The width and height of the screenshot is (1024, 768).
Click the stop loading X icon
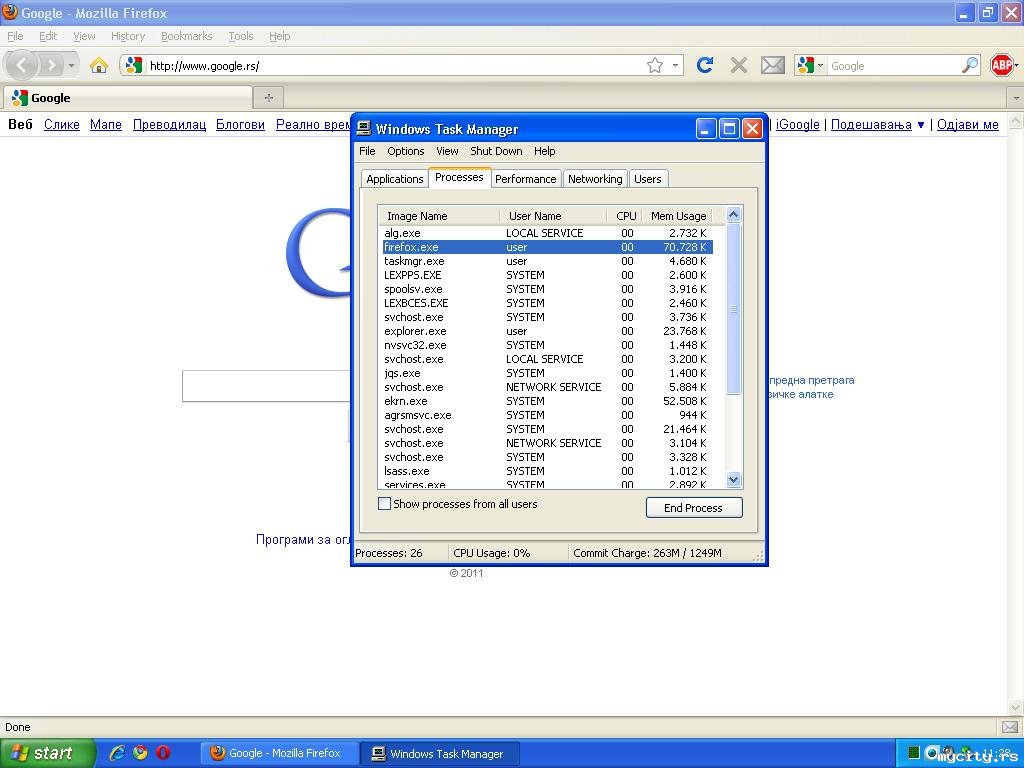pyautogui.click(x=739, y=65)
